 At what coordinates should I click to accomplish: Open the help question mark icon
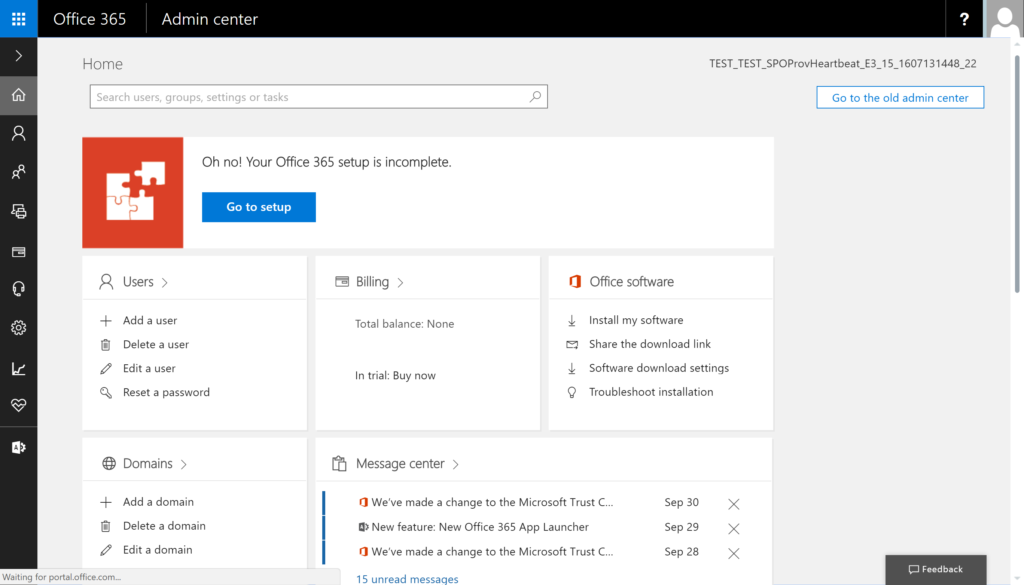click(964, 19)
